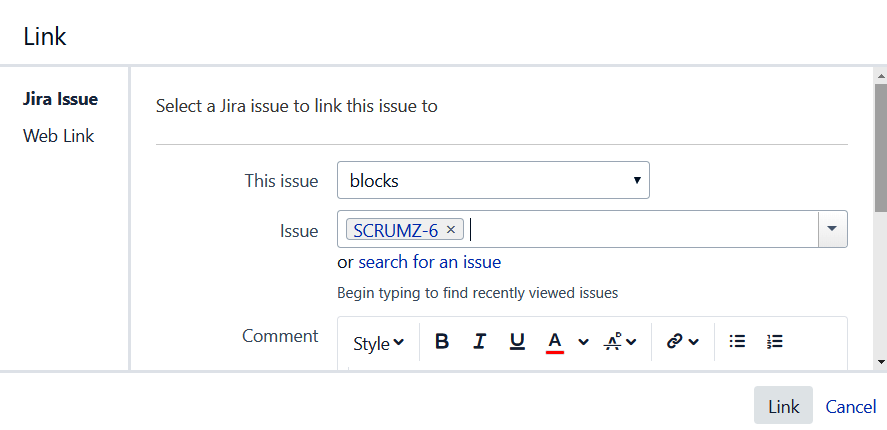The image size is (887, 430).
Task: Switch to the Web Link tab
Action: pyautogui.click(x=58, y=136)
